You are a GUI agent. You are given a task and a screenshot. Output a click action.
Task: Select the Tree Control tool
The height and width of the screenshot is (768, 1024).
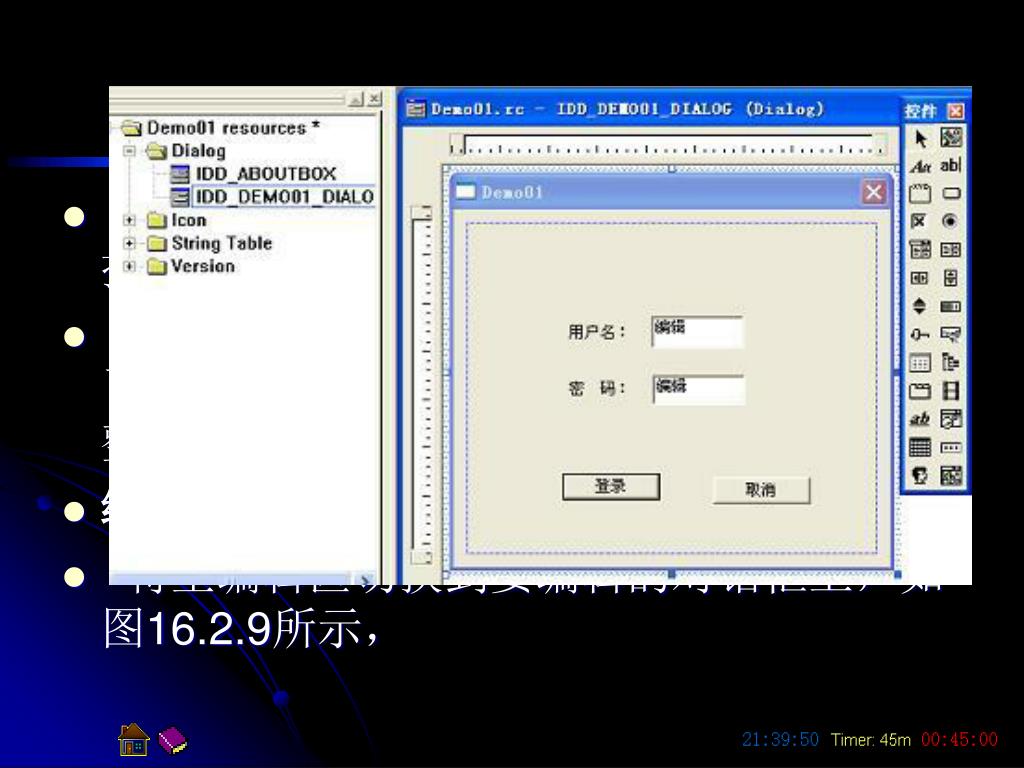coord(951,362)
